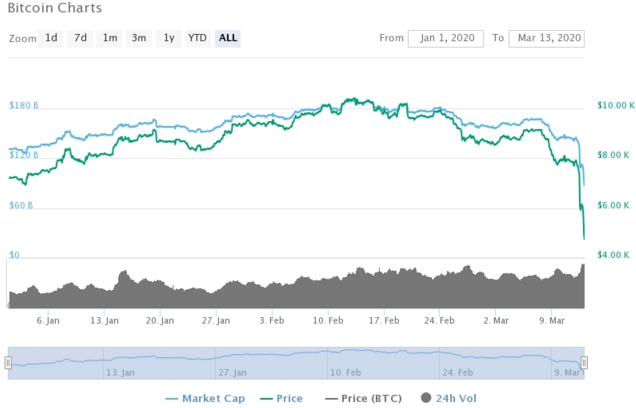The height and width of the screenshot is (408, 636).
Task: Click the navigator timeline at 27. Jan
Action: pyautogui.click(x=232, y=372)
